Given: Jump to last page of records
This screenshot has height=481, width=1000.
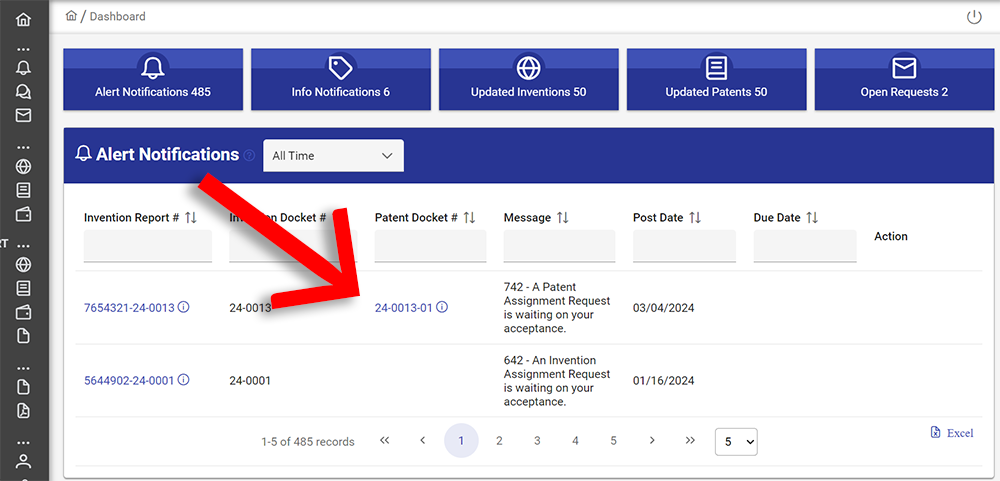Looking at the screenshot, I should (x=690, y=441).
